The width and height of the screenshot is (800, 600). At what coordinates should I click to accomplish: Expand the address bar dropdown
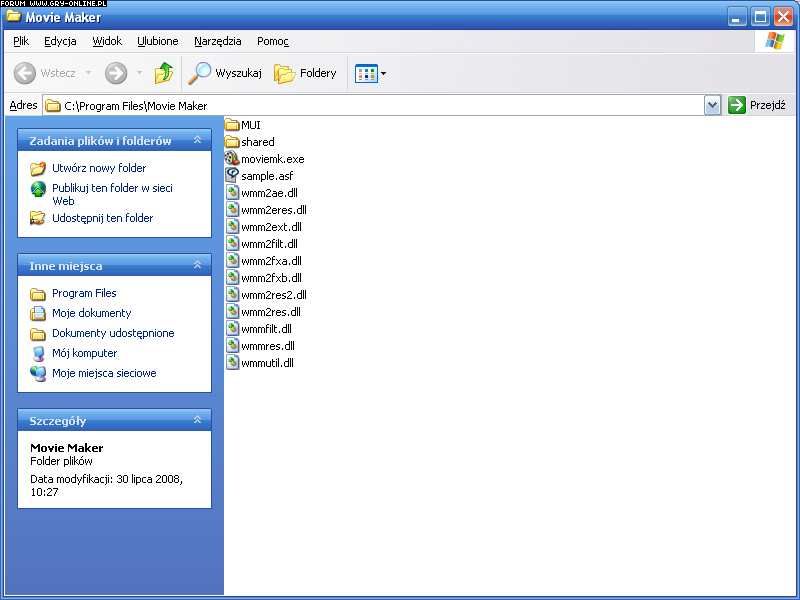click(x=712, y=106)
